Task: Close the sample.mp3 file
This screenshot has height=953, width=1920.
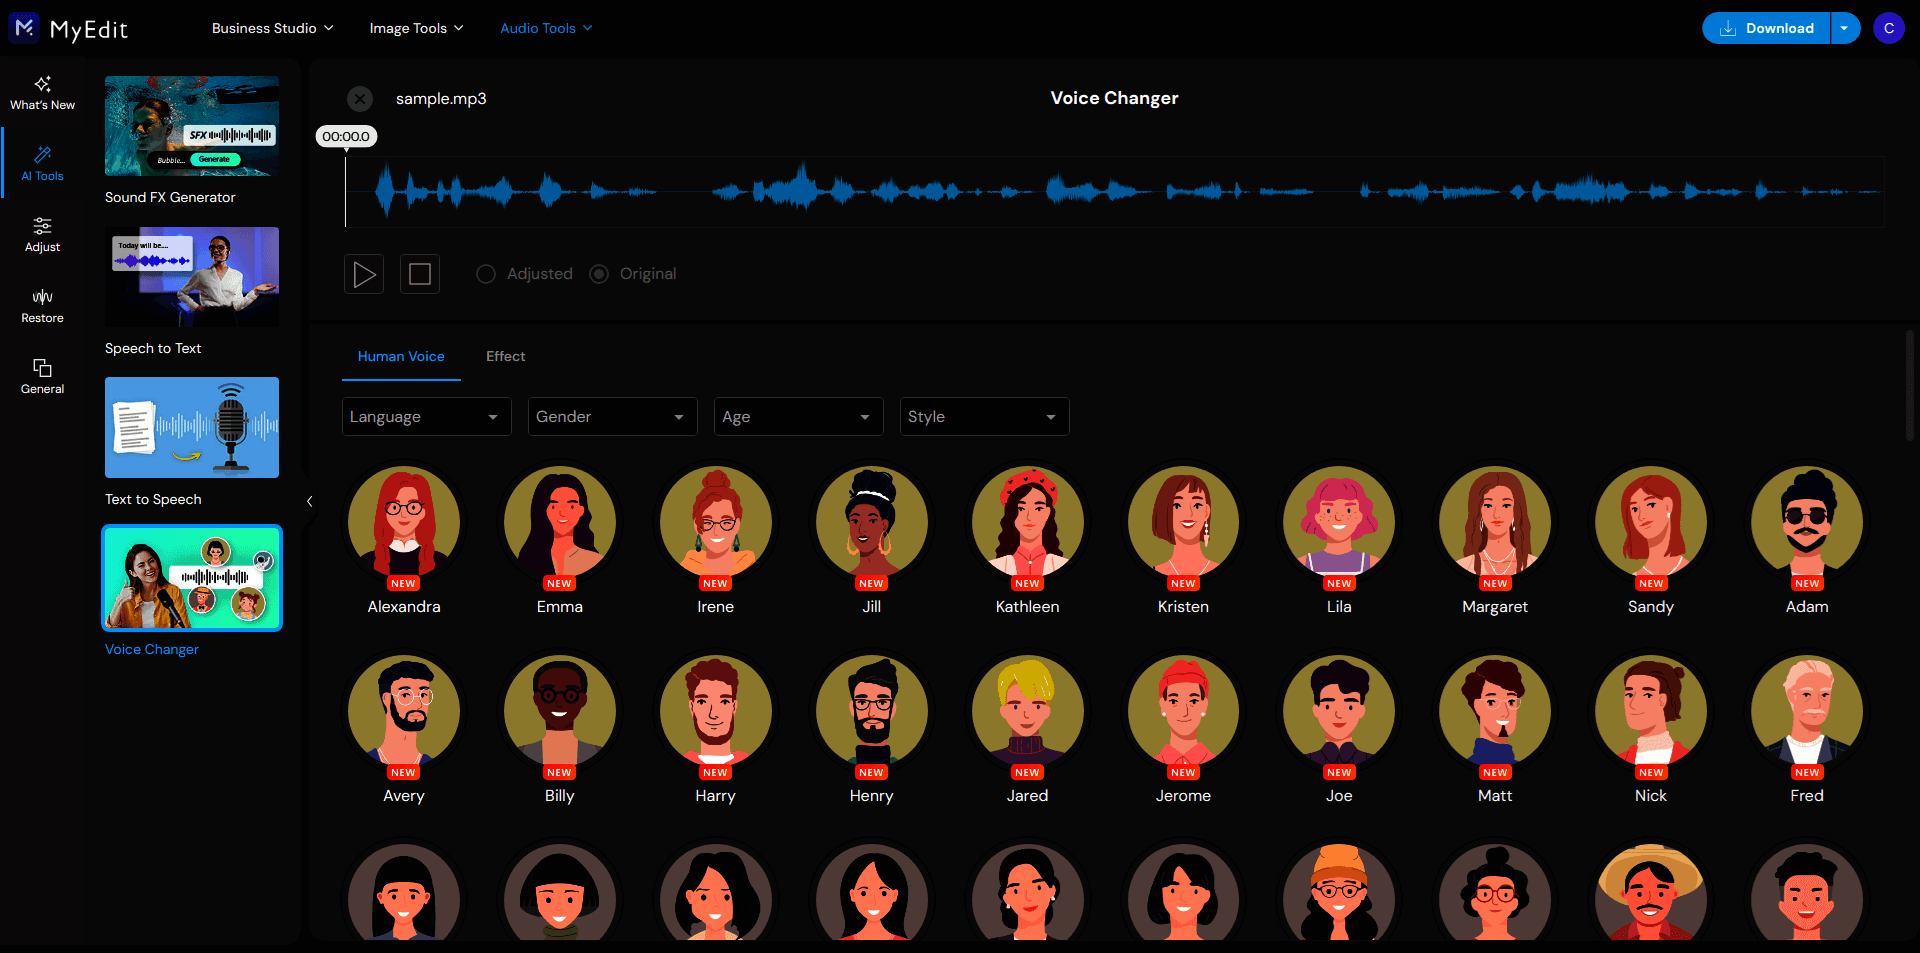Action: coord(360,99)
